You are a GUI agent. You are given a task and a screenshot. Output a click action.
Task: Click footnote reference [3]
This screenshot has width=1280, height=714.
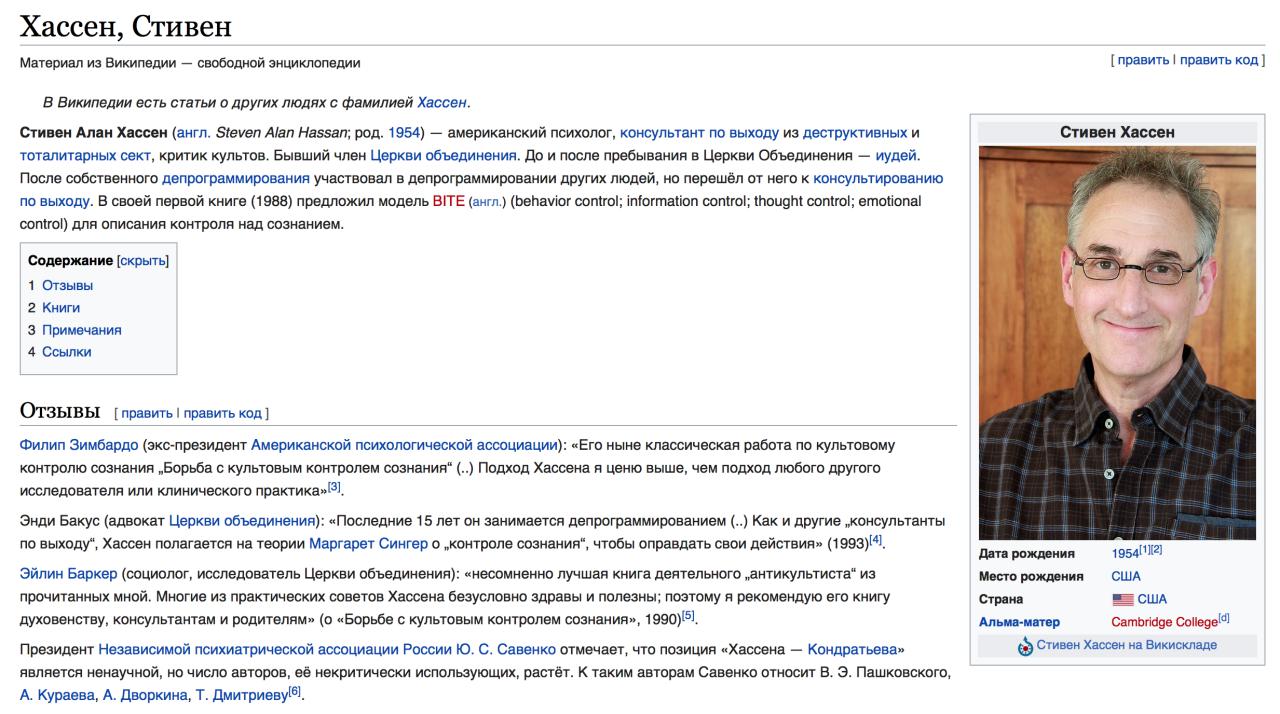[335, 487]
